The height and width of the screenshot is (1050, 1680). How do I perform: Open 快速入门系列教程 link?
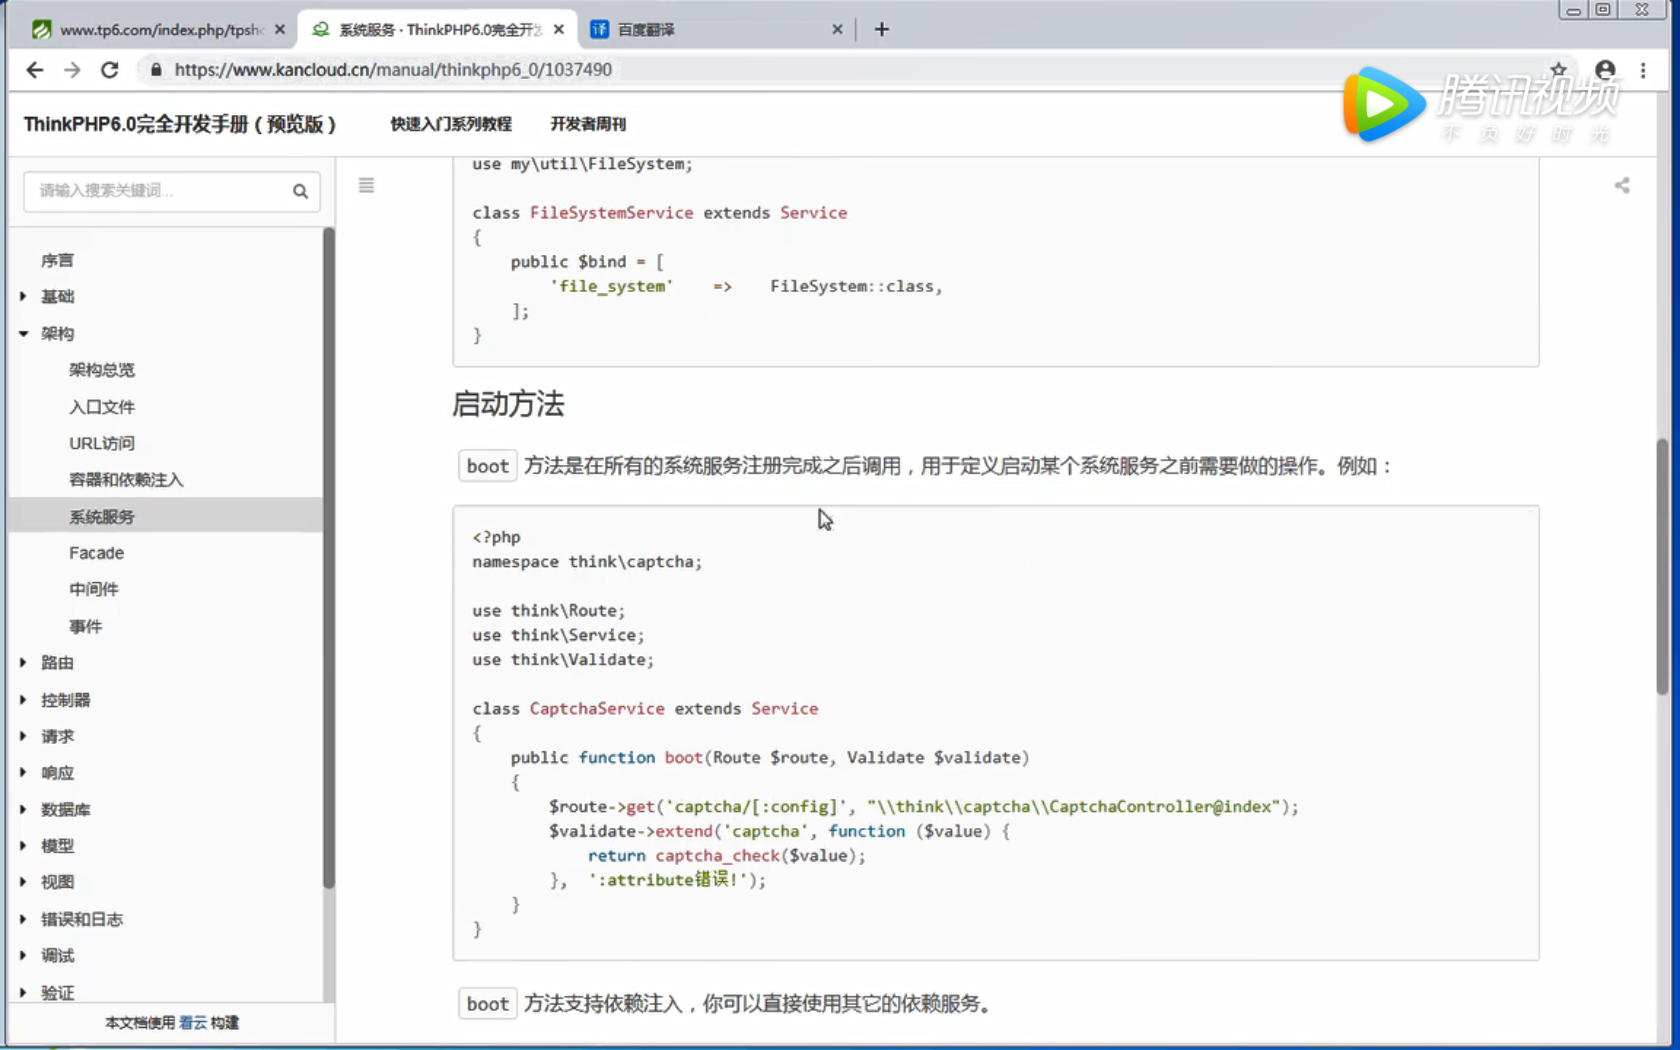[451, 124]
